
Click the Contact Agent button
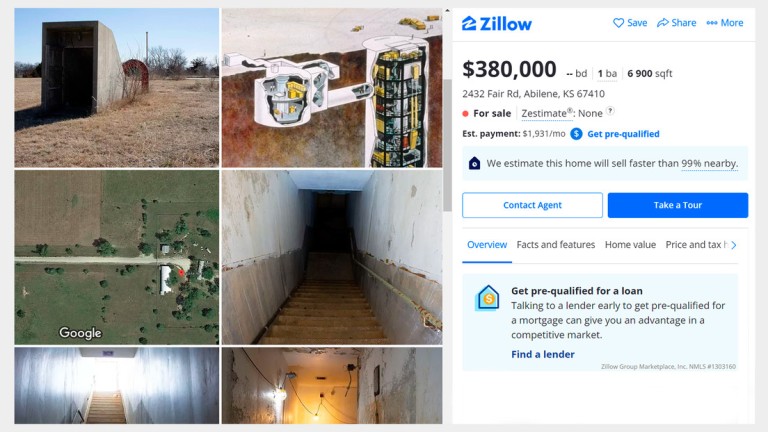pos(532,205)
